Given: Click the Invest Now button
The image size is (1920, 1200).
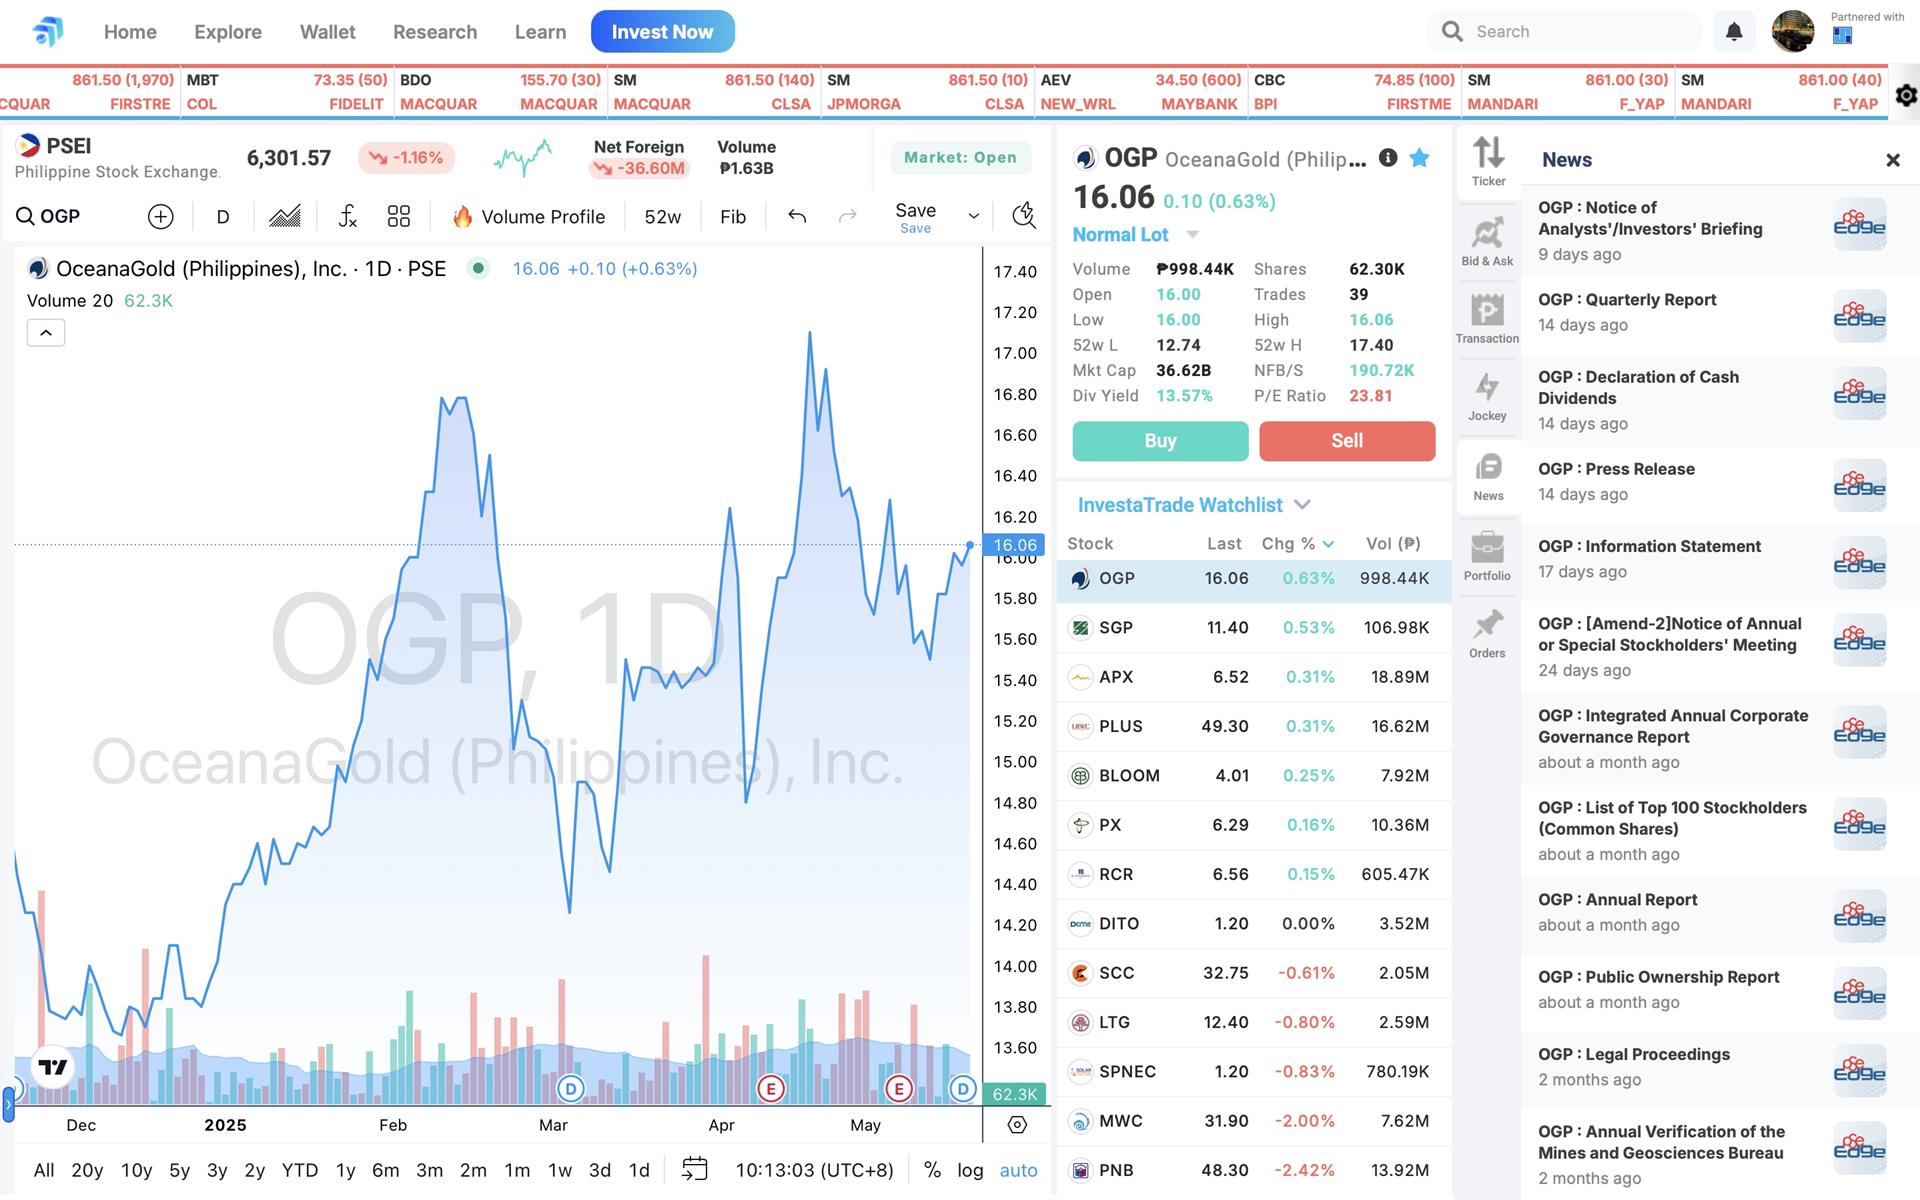Looking at the screenshot, I should pos(662,31).
